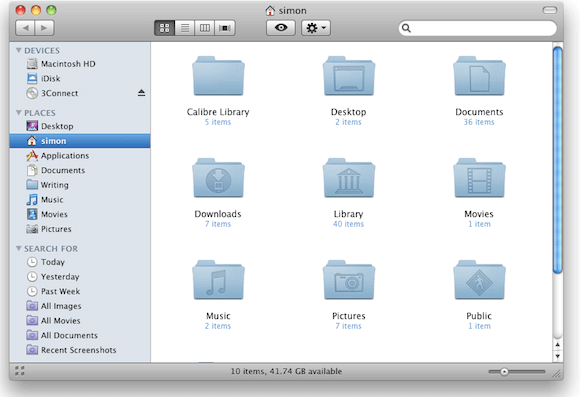The height and width of the screenshot is (397, 580).
Task: Click the "10 items, 41.74 GB available" status
Action: click(x=286, y=371)
